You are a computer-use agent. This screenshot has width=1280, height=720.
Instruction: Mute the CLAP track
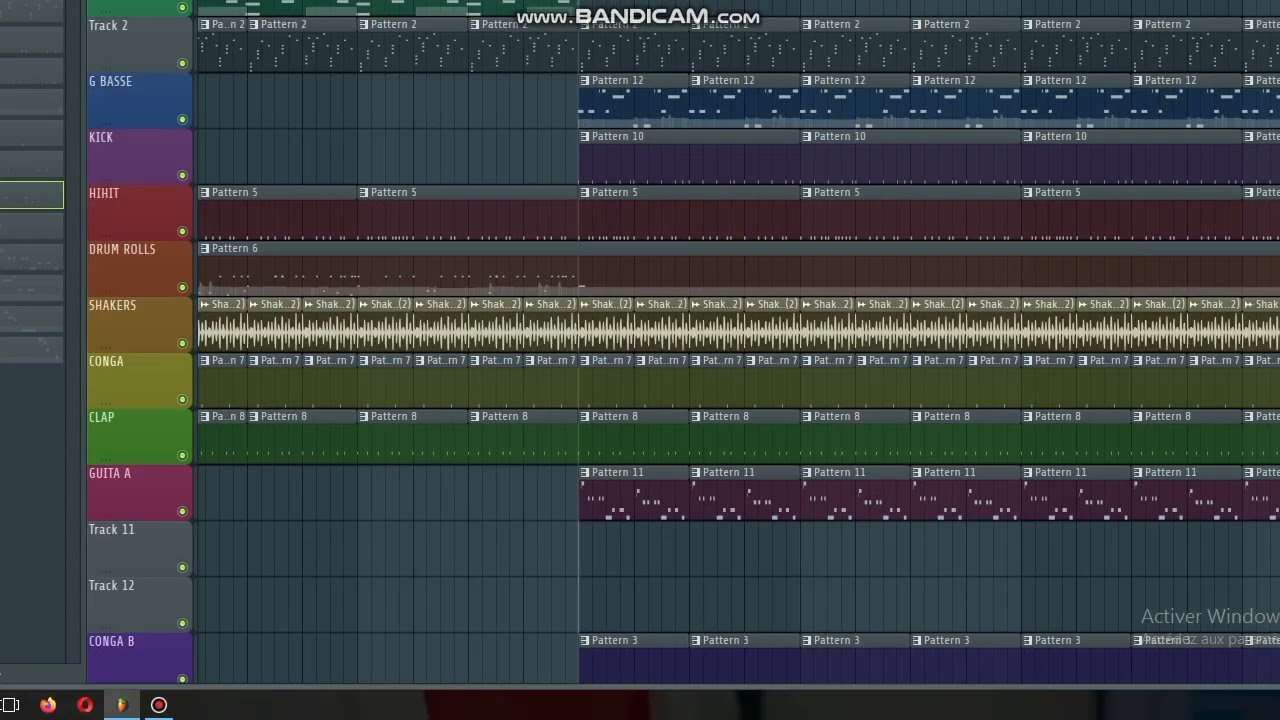click(182, 456)
